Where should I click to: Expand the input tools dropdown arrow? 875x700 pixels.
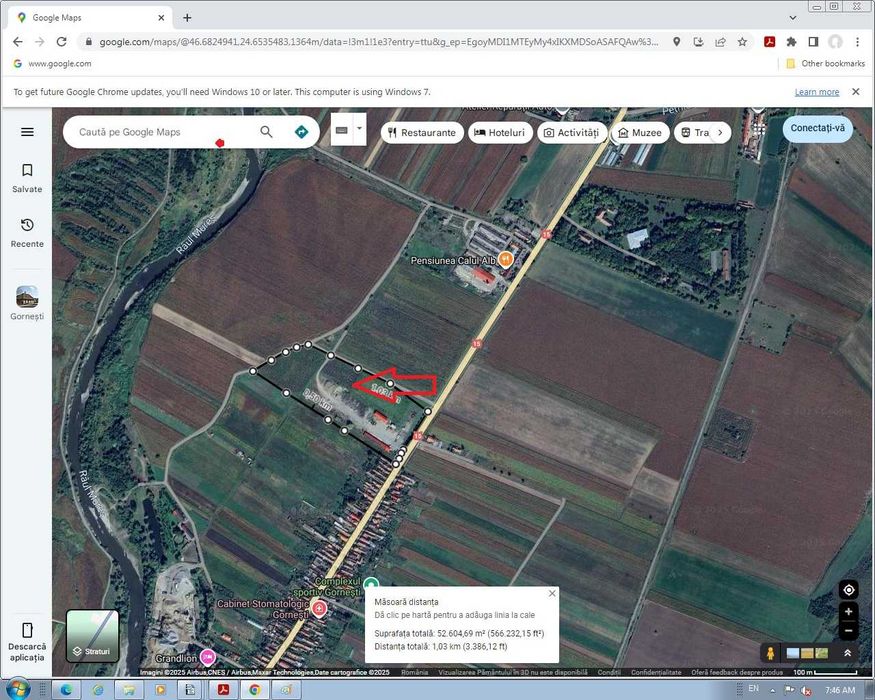click(x=359, y=129)
